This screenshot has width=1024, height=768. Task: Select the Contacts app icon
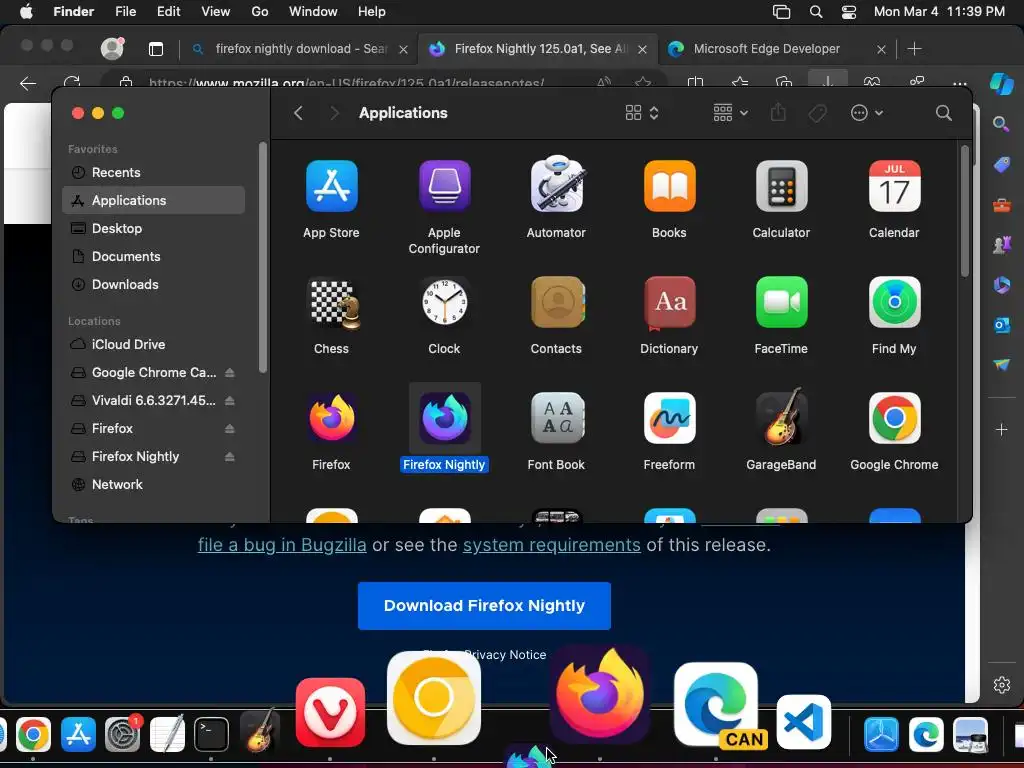tap(557, 302)
